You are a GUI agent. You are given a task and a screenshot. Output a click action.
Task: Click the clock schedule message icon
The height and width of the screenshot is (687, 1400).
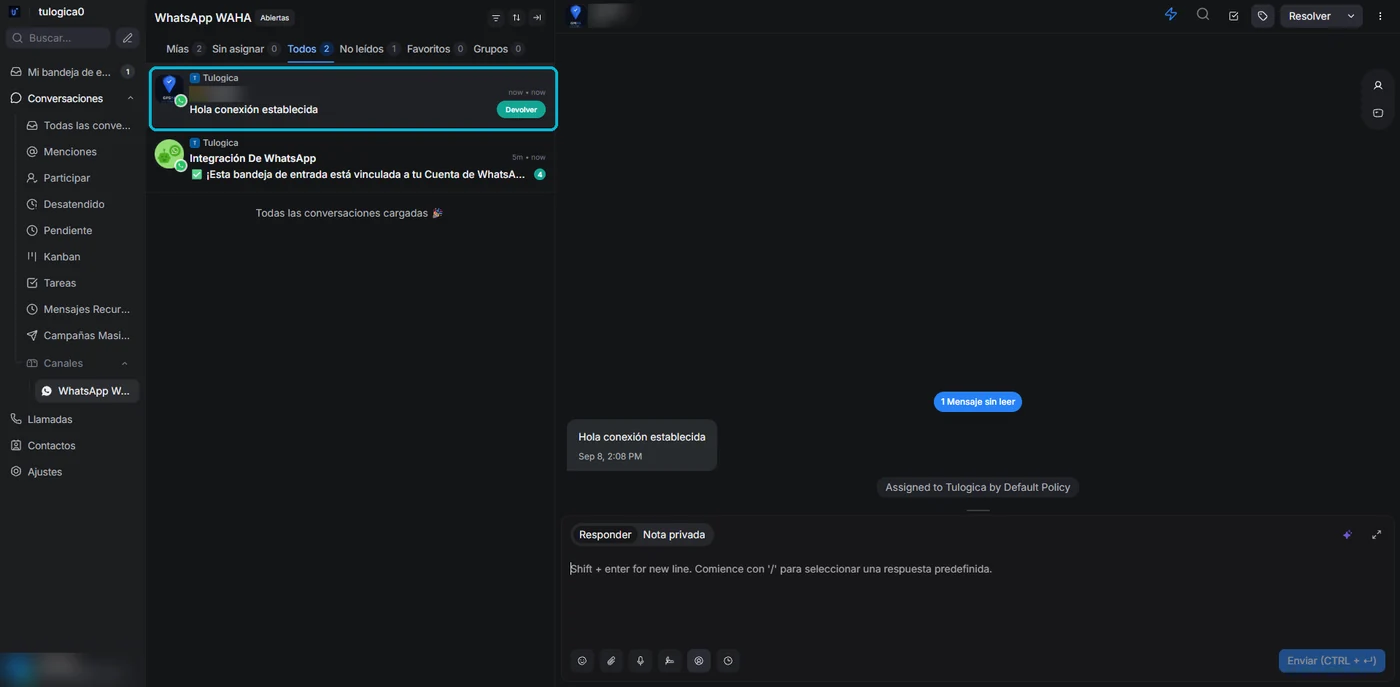click(x=728, y=661)
